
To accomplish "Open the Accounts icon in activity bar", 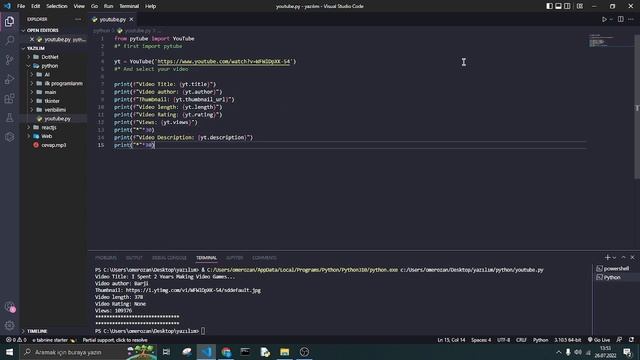I will pyautogui.click(x=9, y=307).
